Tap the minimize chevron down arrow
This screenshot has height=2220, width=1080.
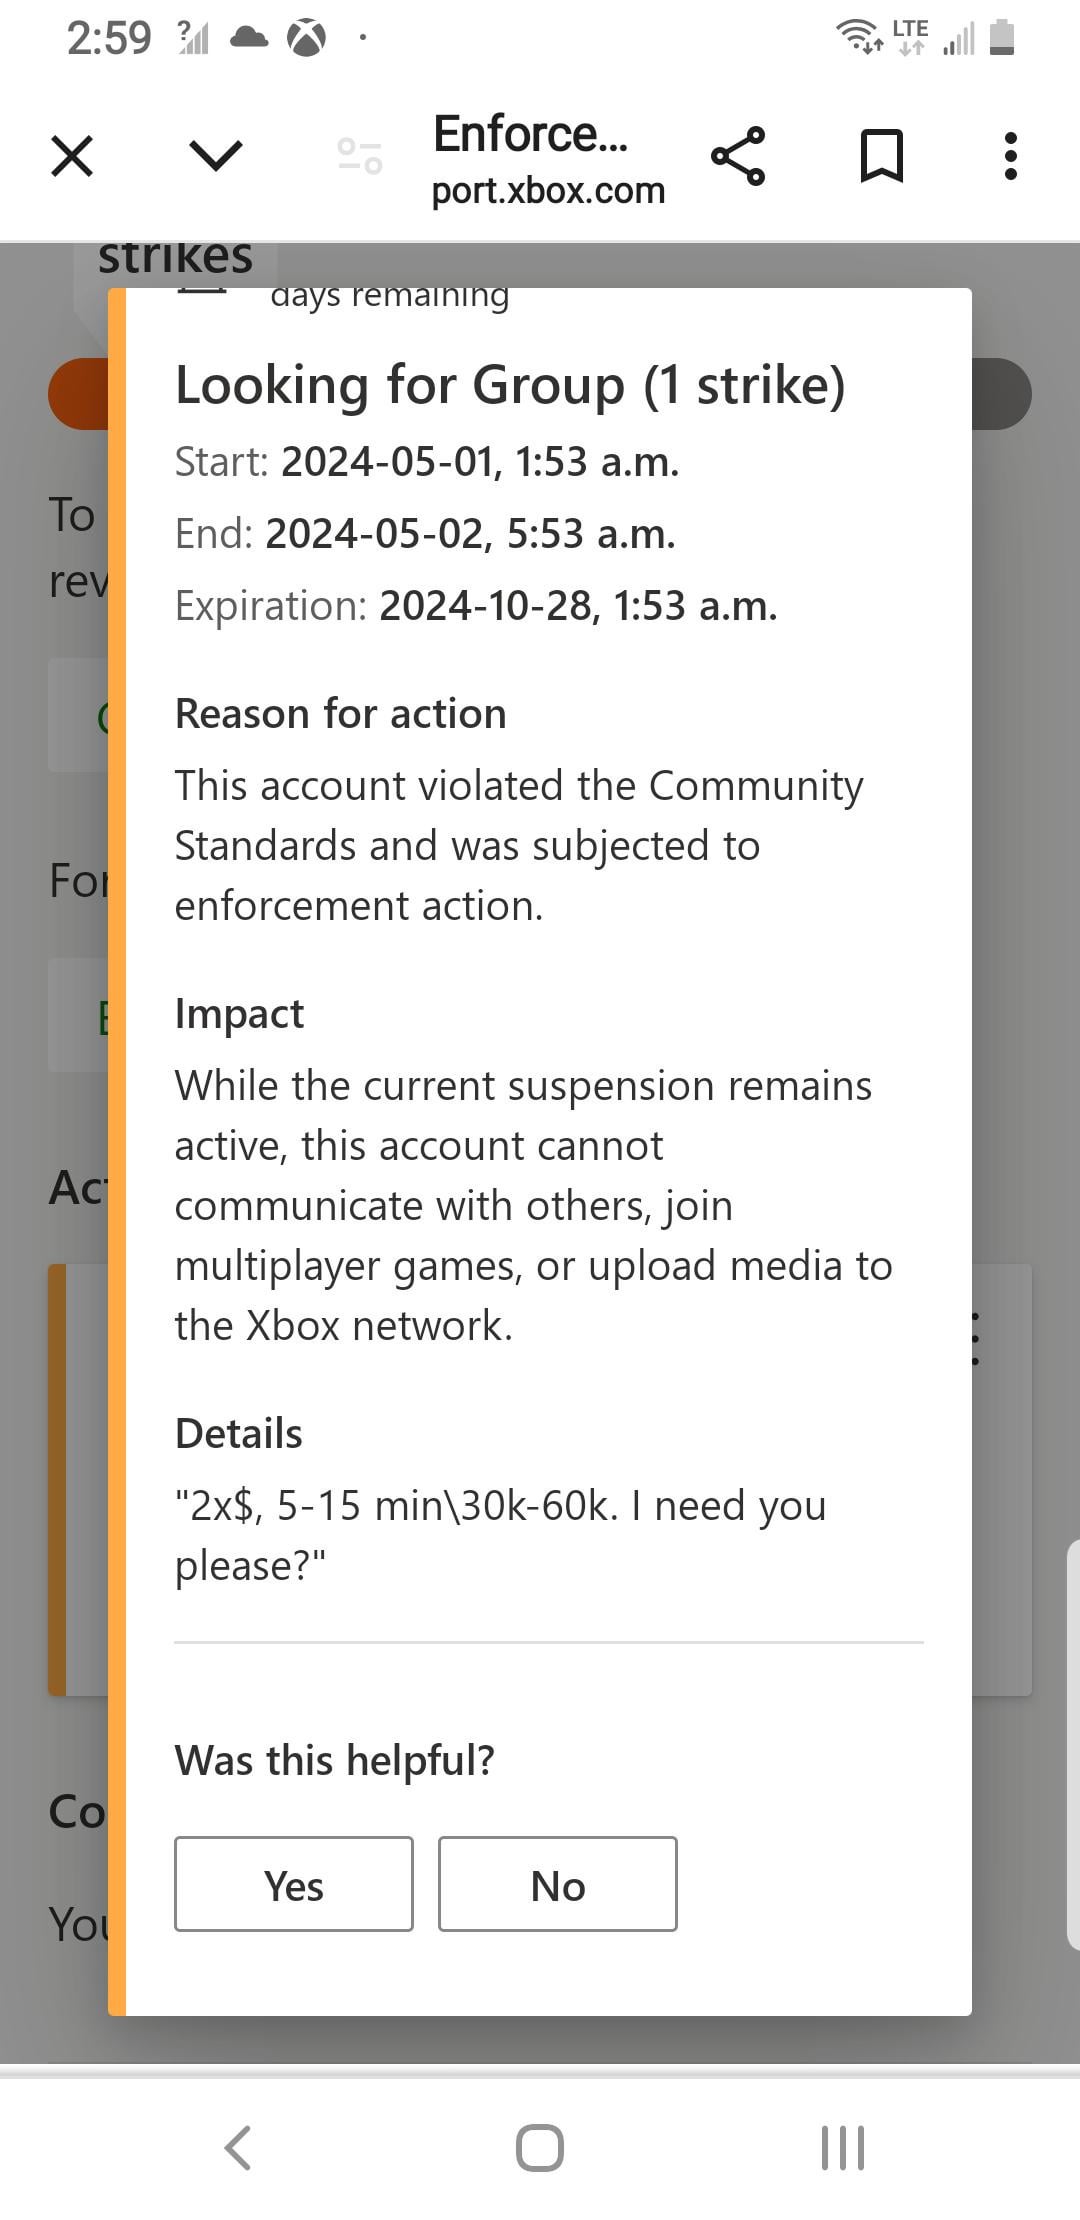pyautogui.click(x=215, y=156)
